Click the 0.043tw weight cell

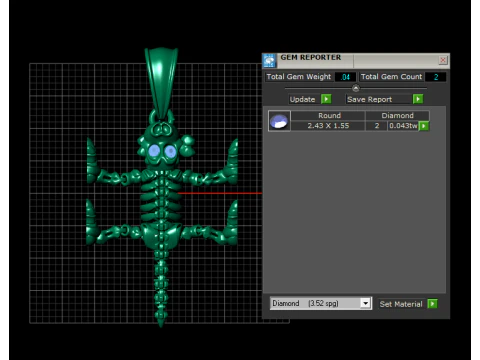(403, 126)
